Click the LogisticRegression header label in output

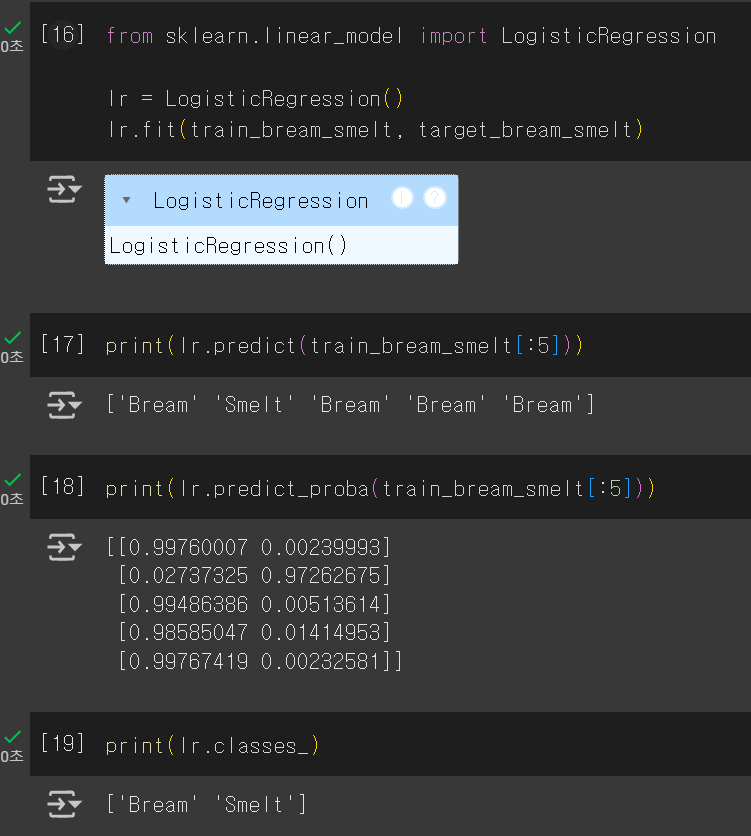pyautogui.click(x=261, y=201)
